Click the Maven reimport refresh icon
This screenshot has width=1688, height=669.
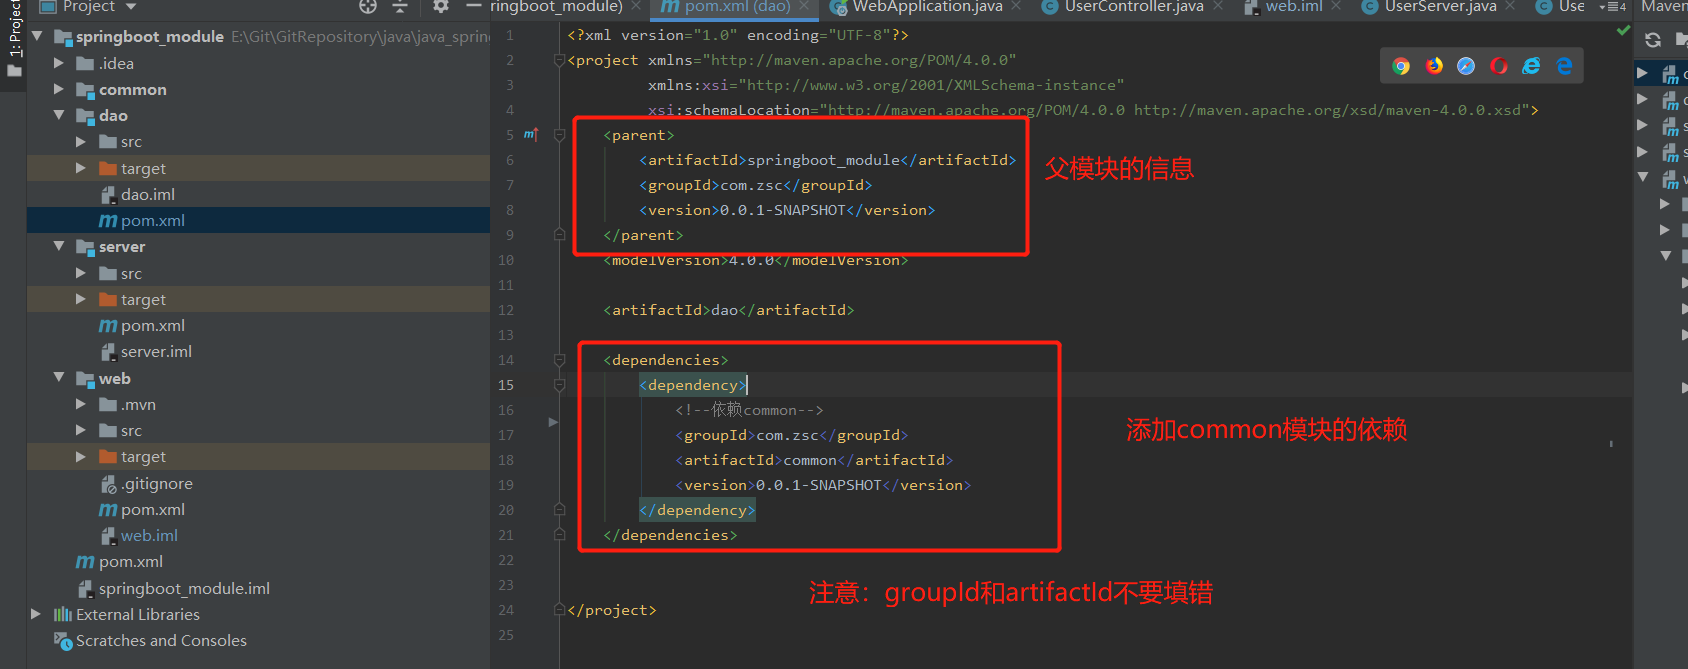pos(1653,40)
